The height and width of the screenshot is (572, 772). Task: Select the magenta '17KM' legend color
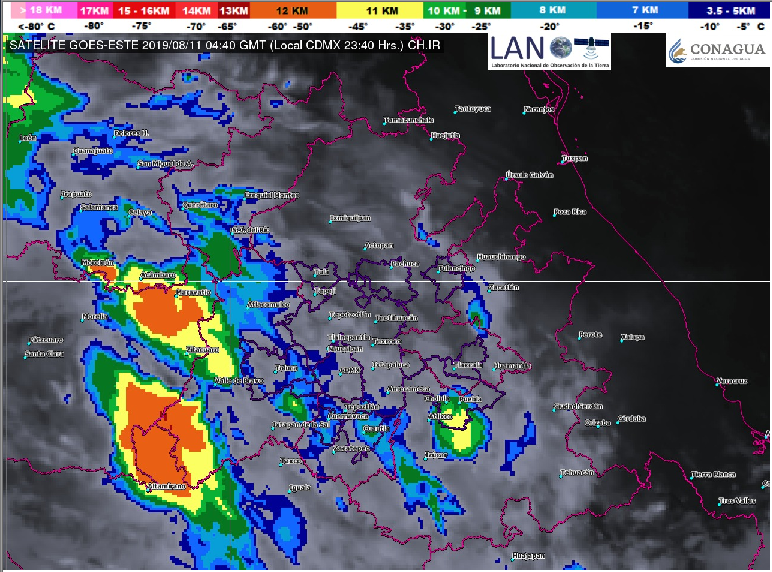tap(95, 10)
